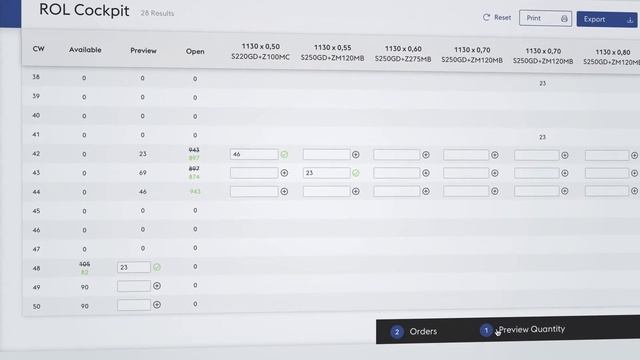Click empty 1130 x 0,60 field in CW 43
The width and height of the screenshot is (640, 360).
[396, 173]
